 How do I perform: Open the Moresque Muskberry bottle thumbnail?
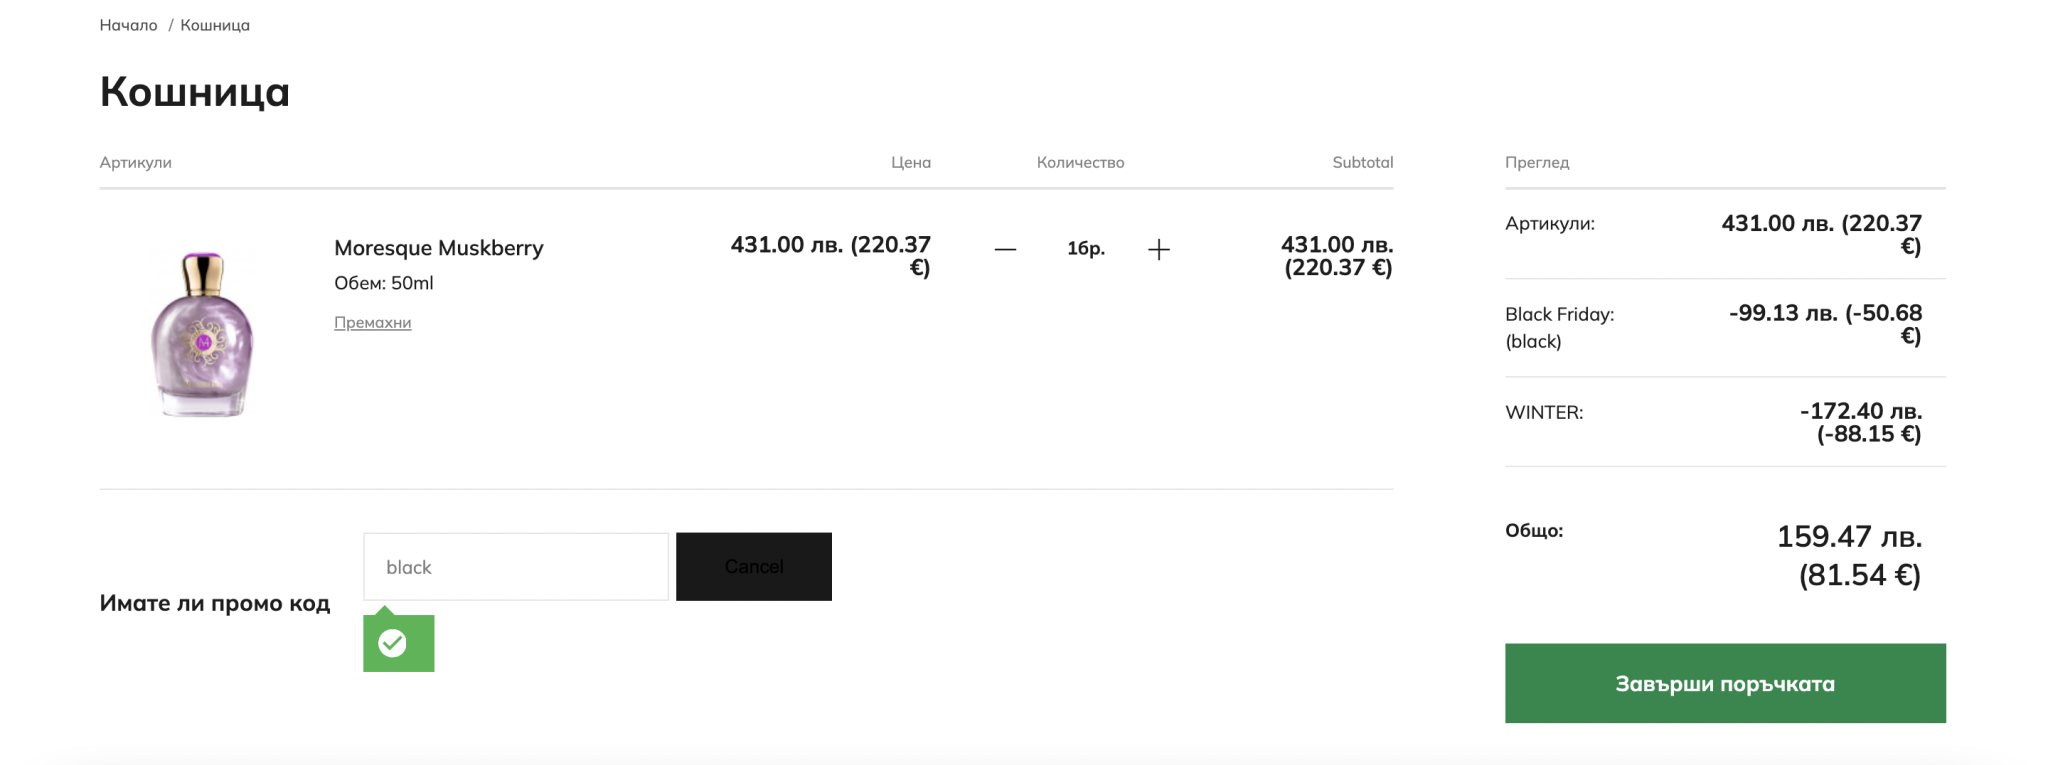tap(203, 334)
